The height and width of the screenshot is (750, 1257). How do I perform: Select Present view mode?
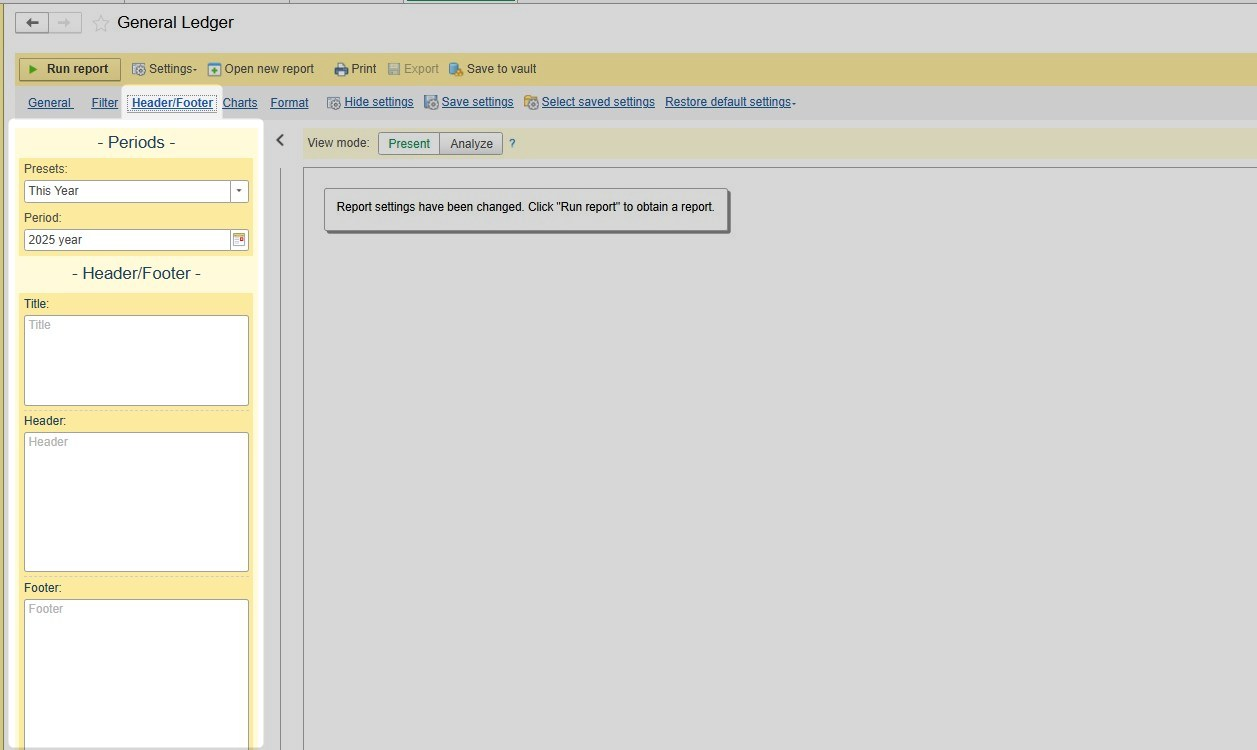(409, 144)
